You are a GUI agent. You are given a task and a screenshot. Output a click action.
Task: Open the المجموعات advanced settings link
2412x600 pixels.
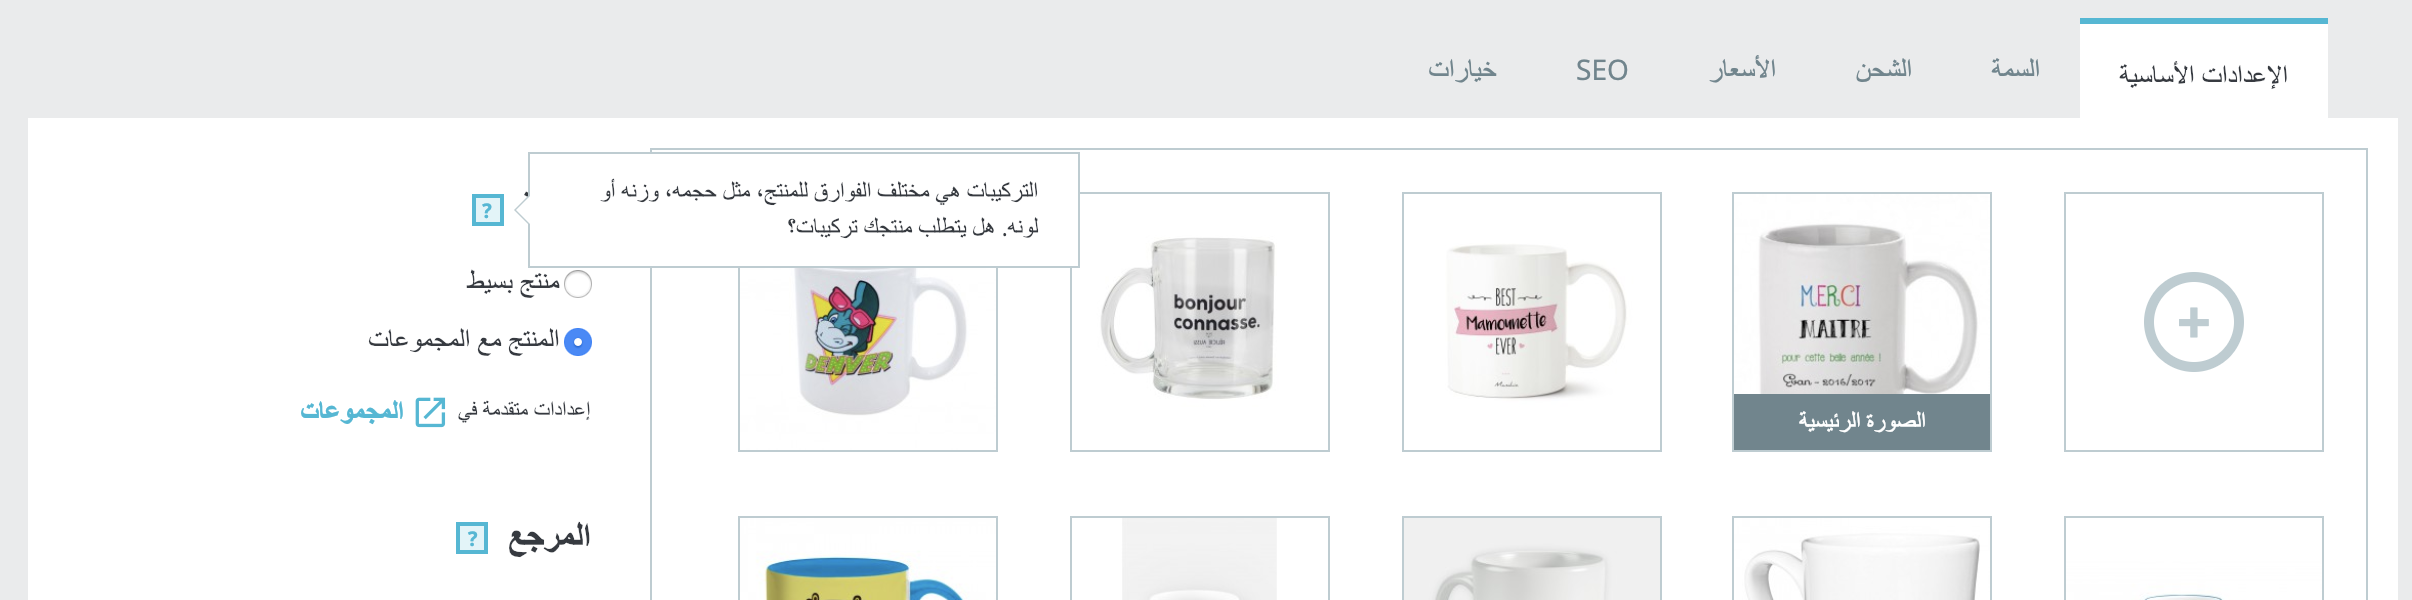click(352, 411)
